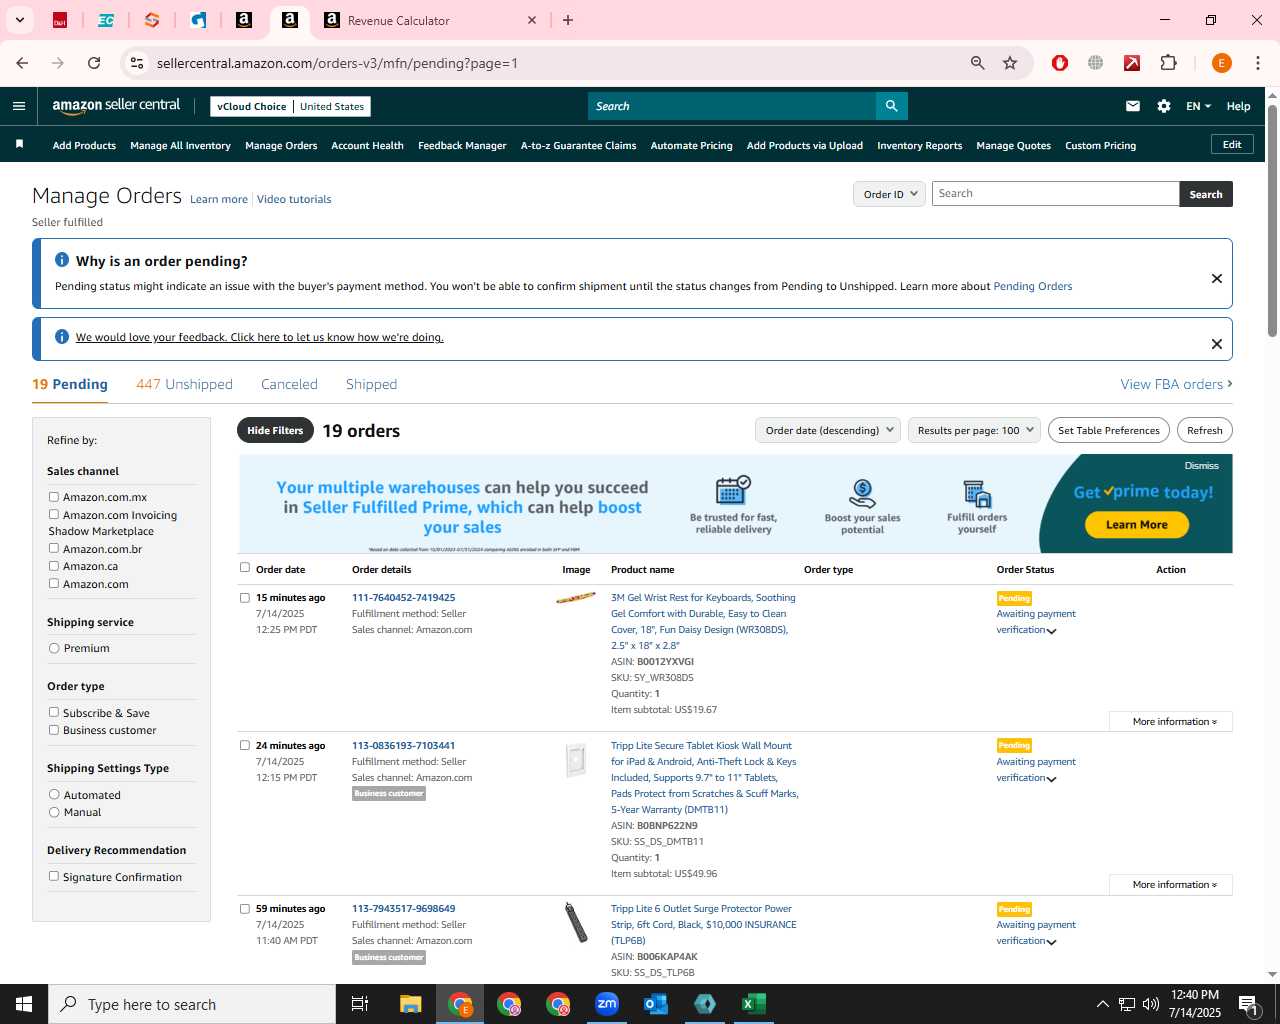The height and width of the screenshot is (1024, 1280).
Task: Expand Awaiting payment verification for 3M Gel Wrist Rest
Action: point(1036,622)
